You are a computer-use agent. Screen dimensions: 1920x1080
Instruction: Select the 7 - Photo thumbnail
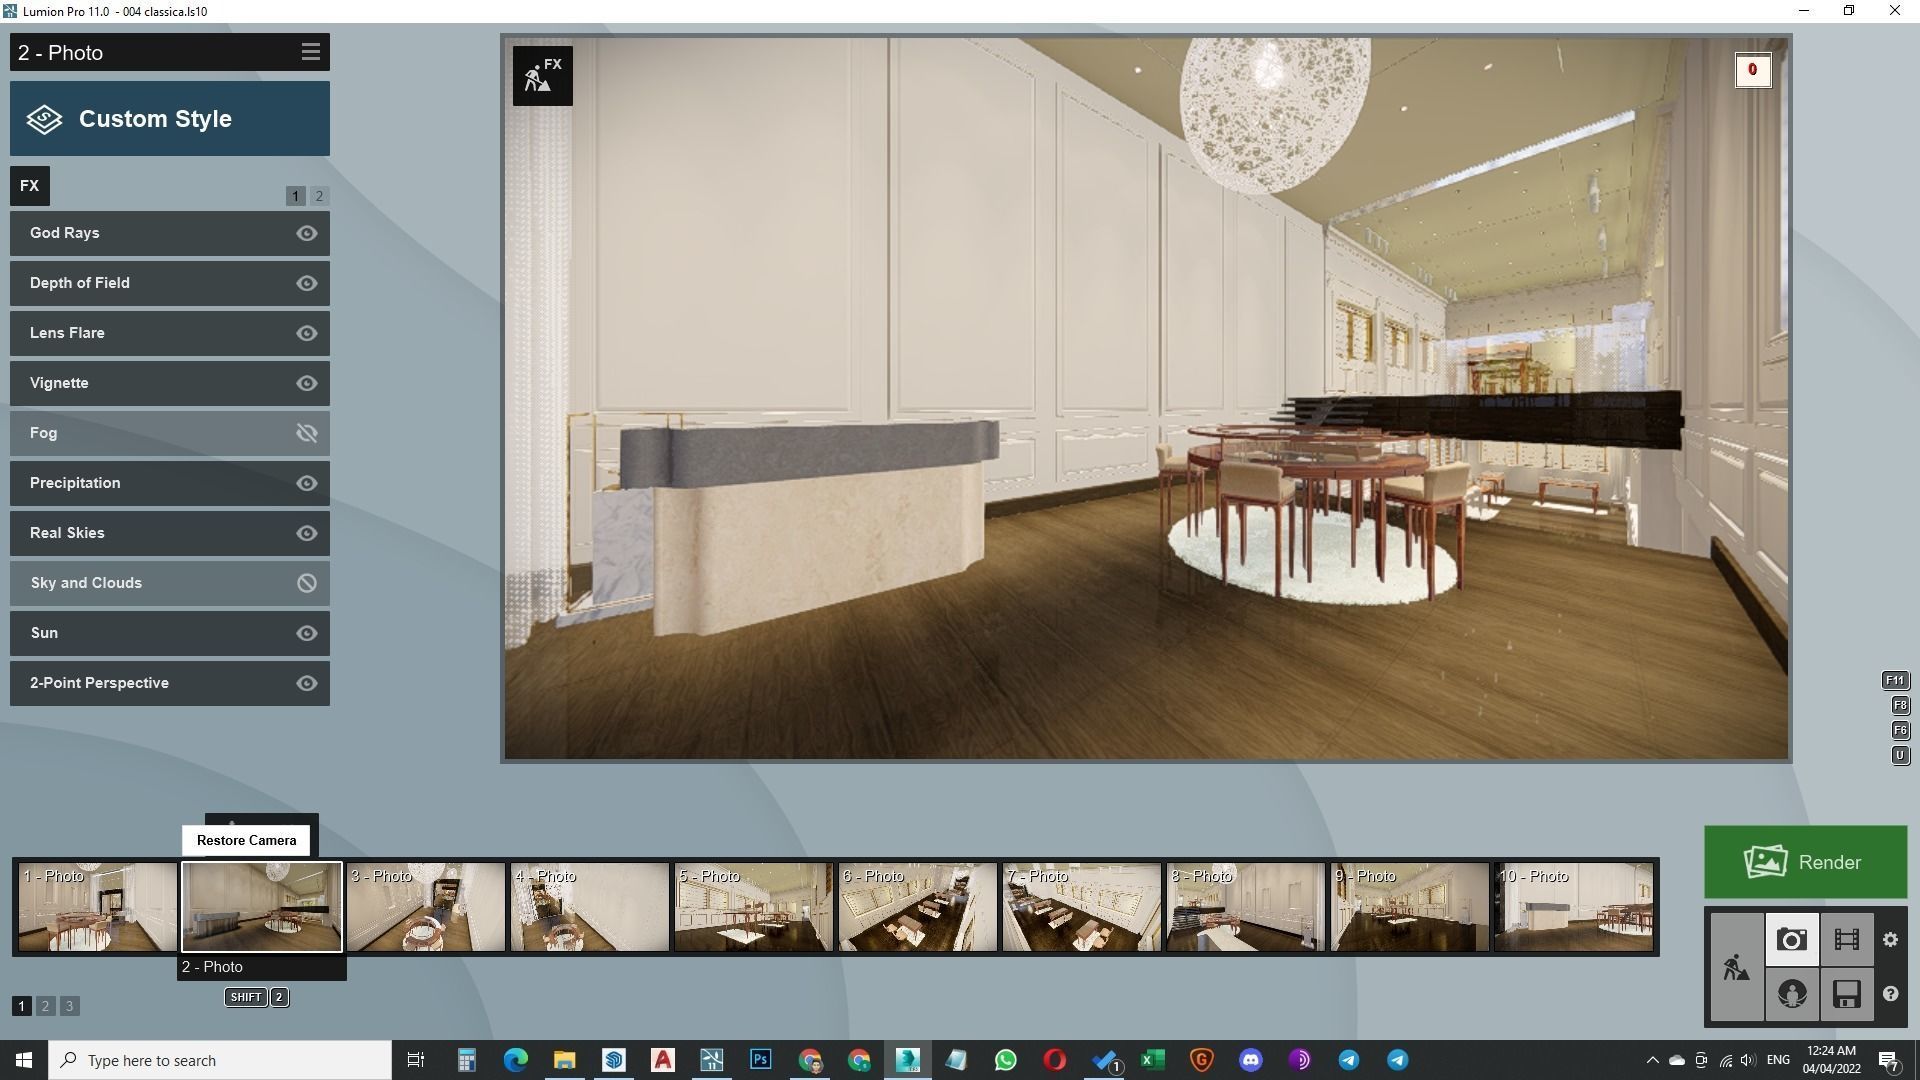pyautogui.click(x=1082, y=907)
